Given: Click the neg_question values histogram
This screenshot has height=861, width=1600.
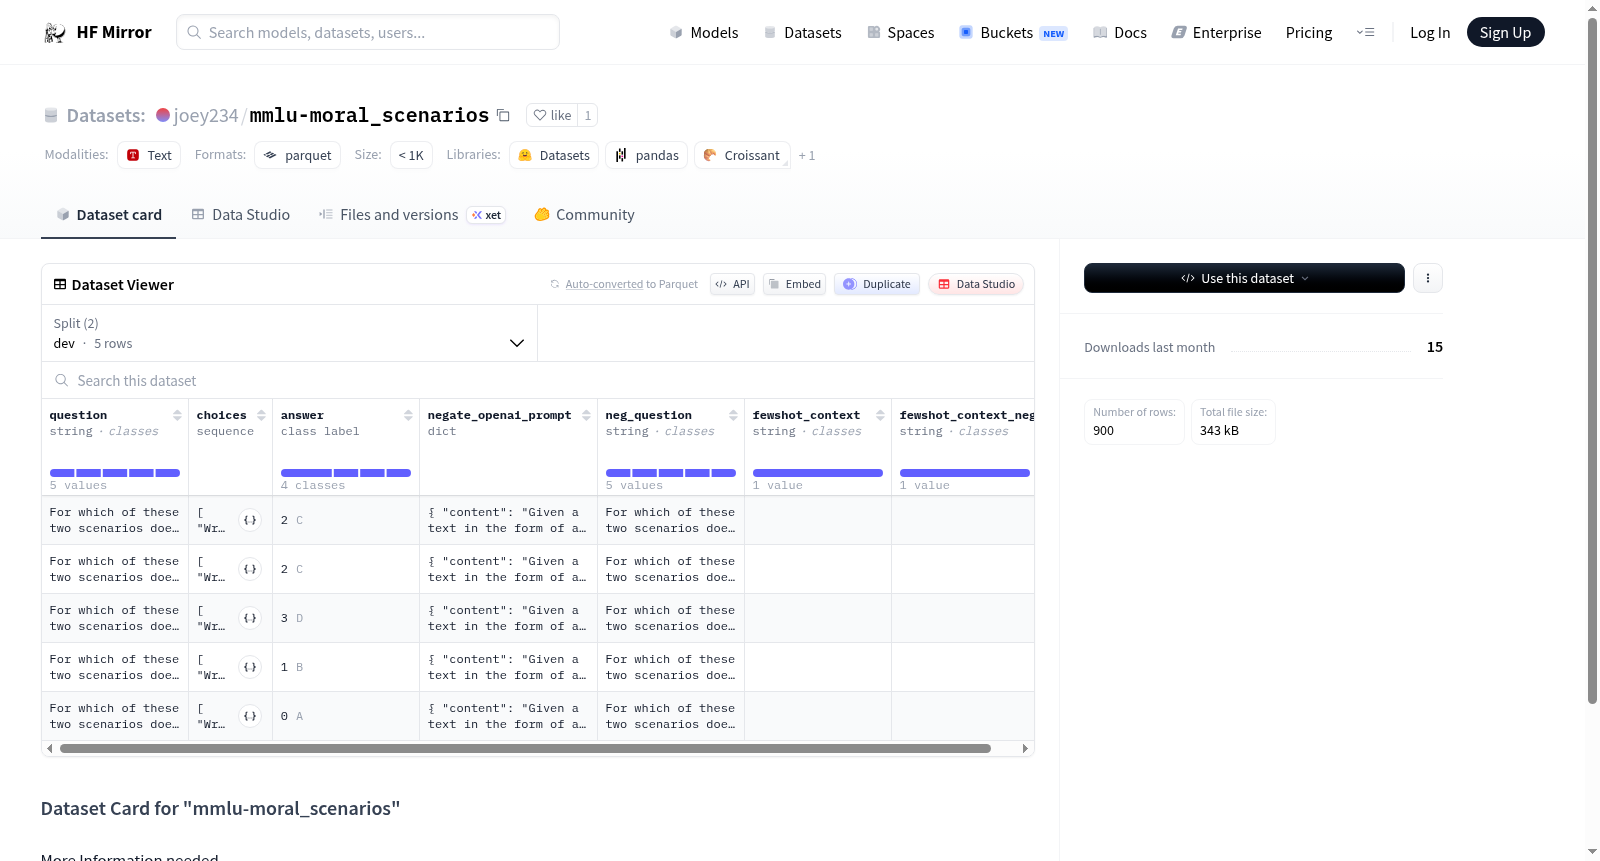Looking at the screenshot, I should point(671,473).
